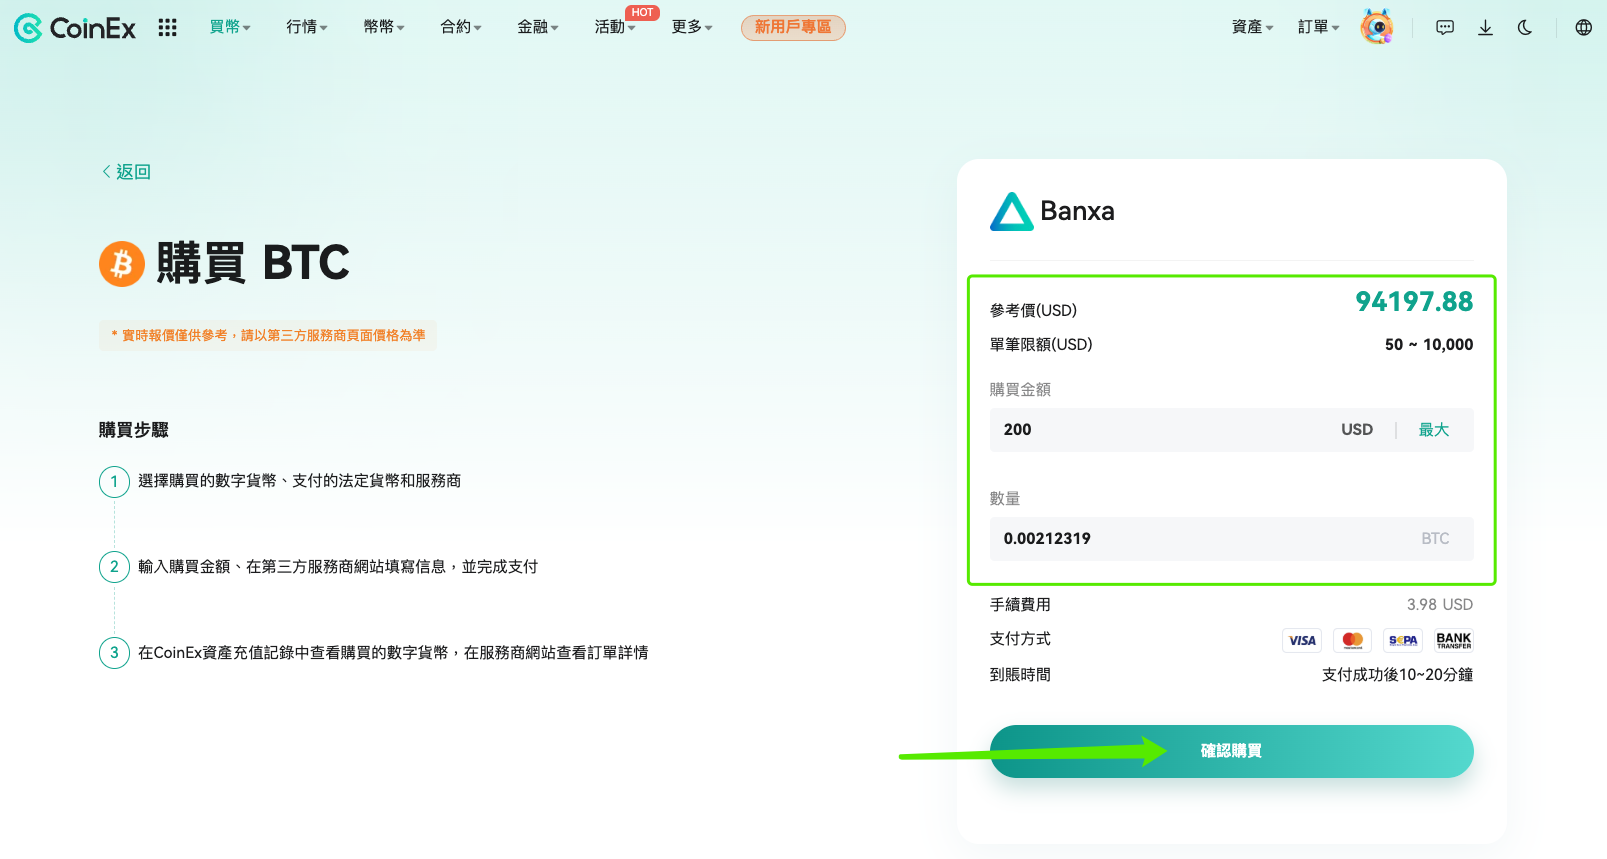Viewport: 1607px width, 859px height.
Task: Click the step 1 circle icon
Action: pos(114,481)
